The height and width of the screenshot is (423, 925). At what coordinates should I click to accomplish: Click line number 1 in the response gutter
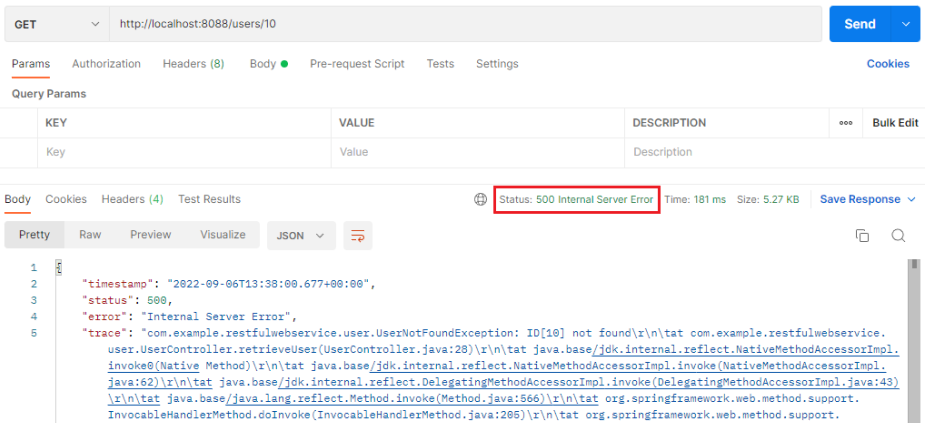[x=34, y=268]
